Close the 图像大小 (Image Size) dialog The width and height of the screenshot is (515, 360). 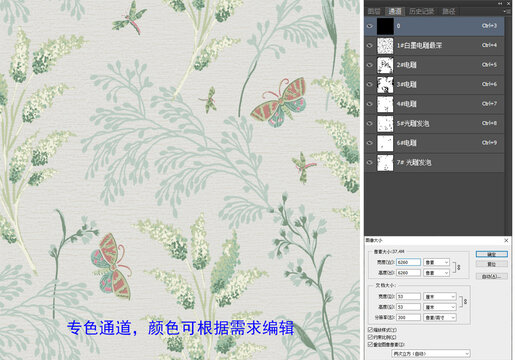point(506,240)
